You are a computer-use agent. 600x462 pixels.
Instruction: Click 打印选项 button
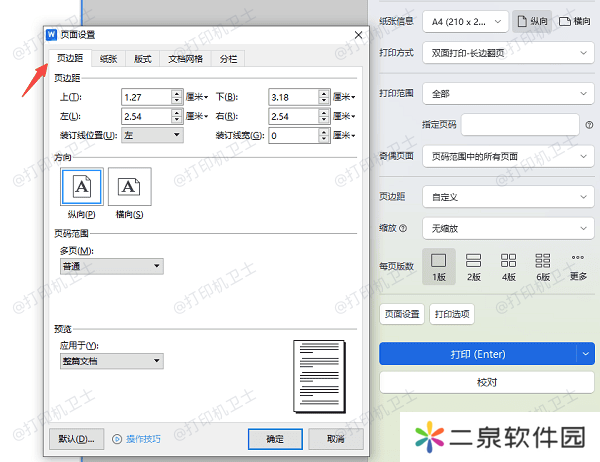452,314
